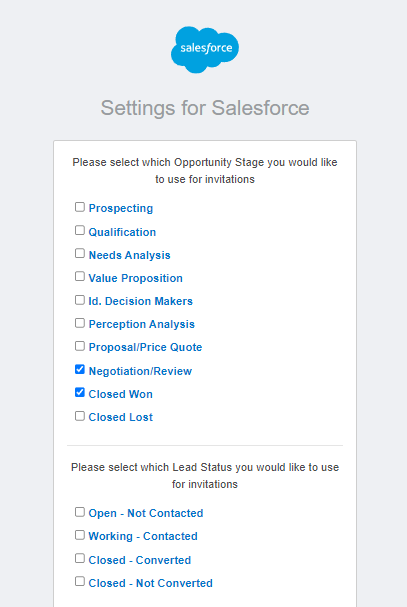Uncheck the Negotiation/Review checkbox
Screen dimensions: 407x607
point(80,369)
